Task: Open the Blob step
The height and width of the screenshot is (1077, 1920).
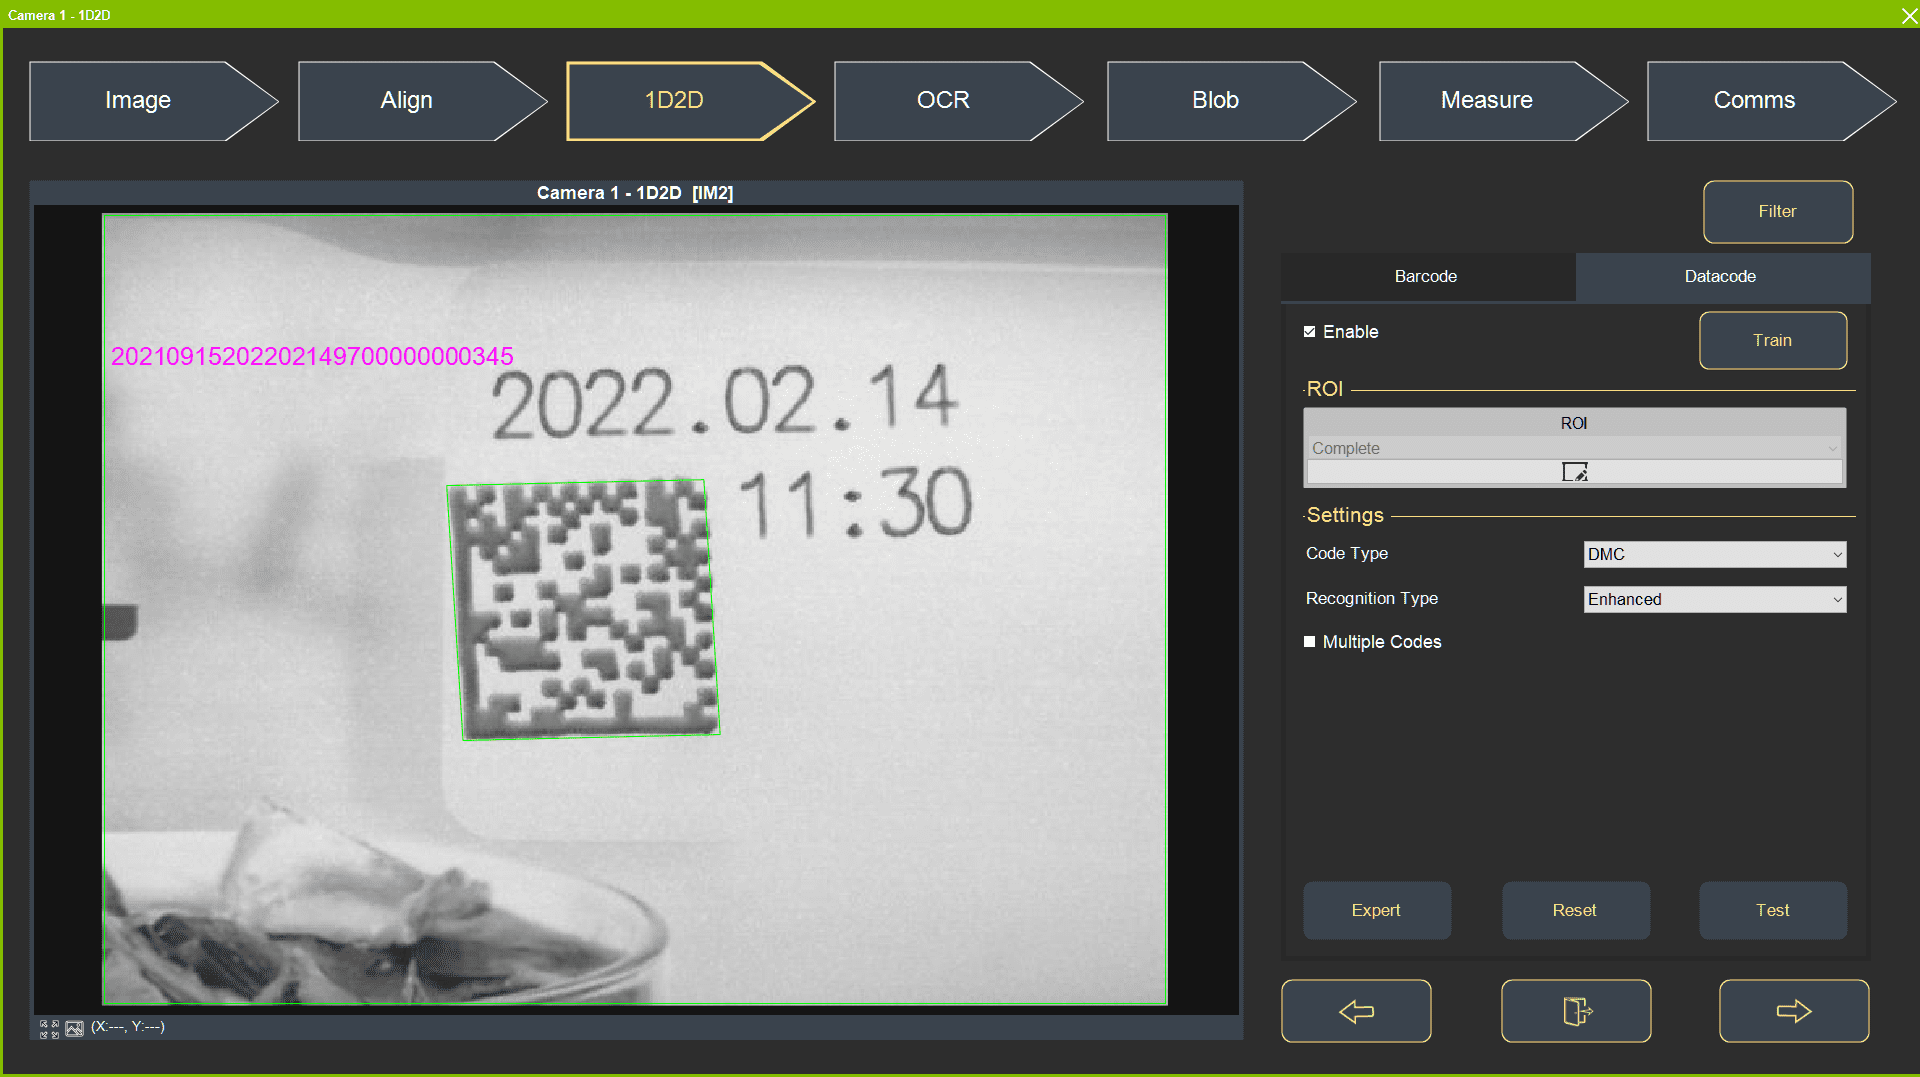Action: (x=1231, y=100)
